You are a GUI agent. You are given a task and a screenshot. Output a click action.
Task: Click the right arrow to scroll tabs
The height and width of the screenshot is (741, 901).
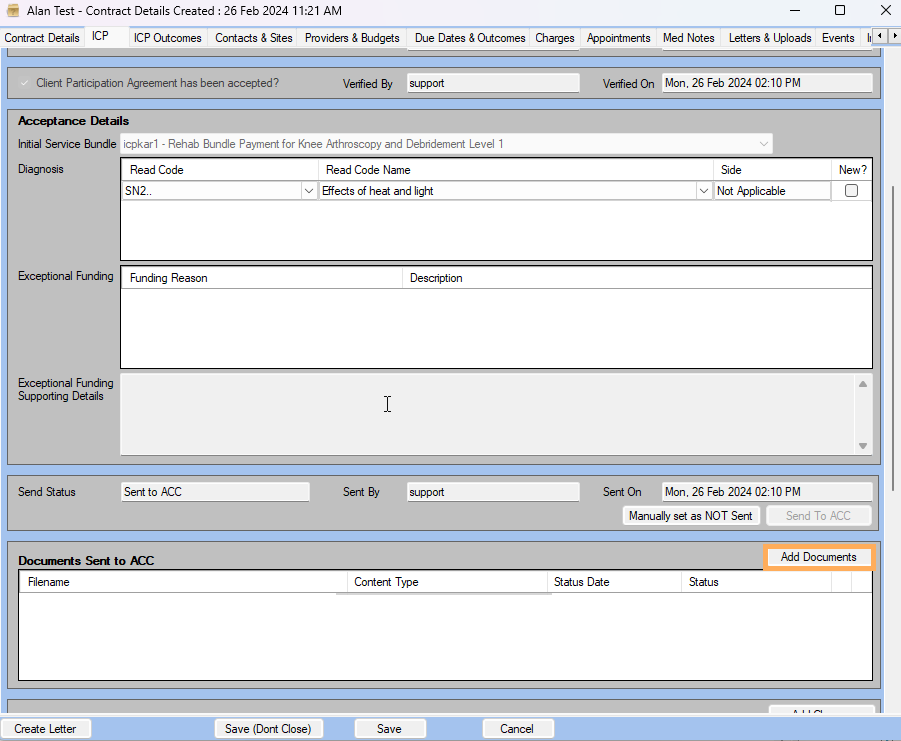(x=894, y=35)
